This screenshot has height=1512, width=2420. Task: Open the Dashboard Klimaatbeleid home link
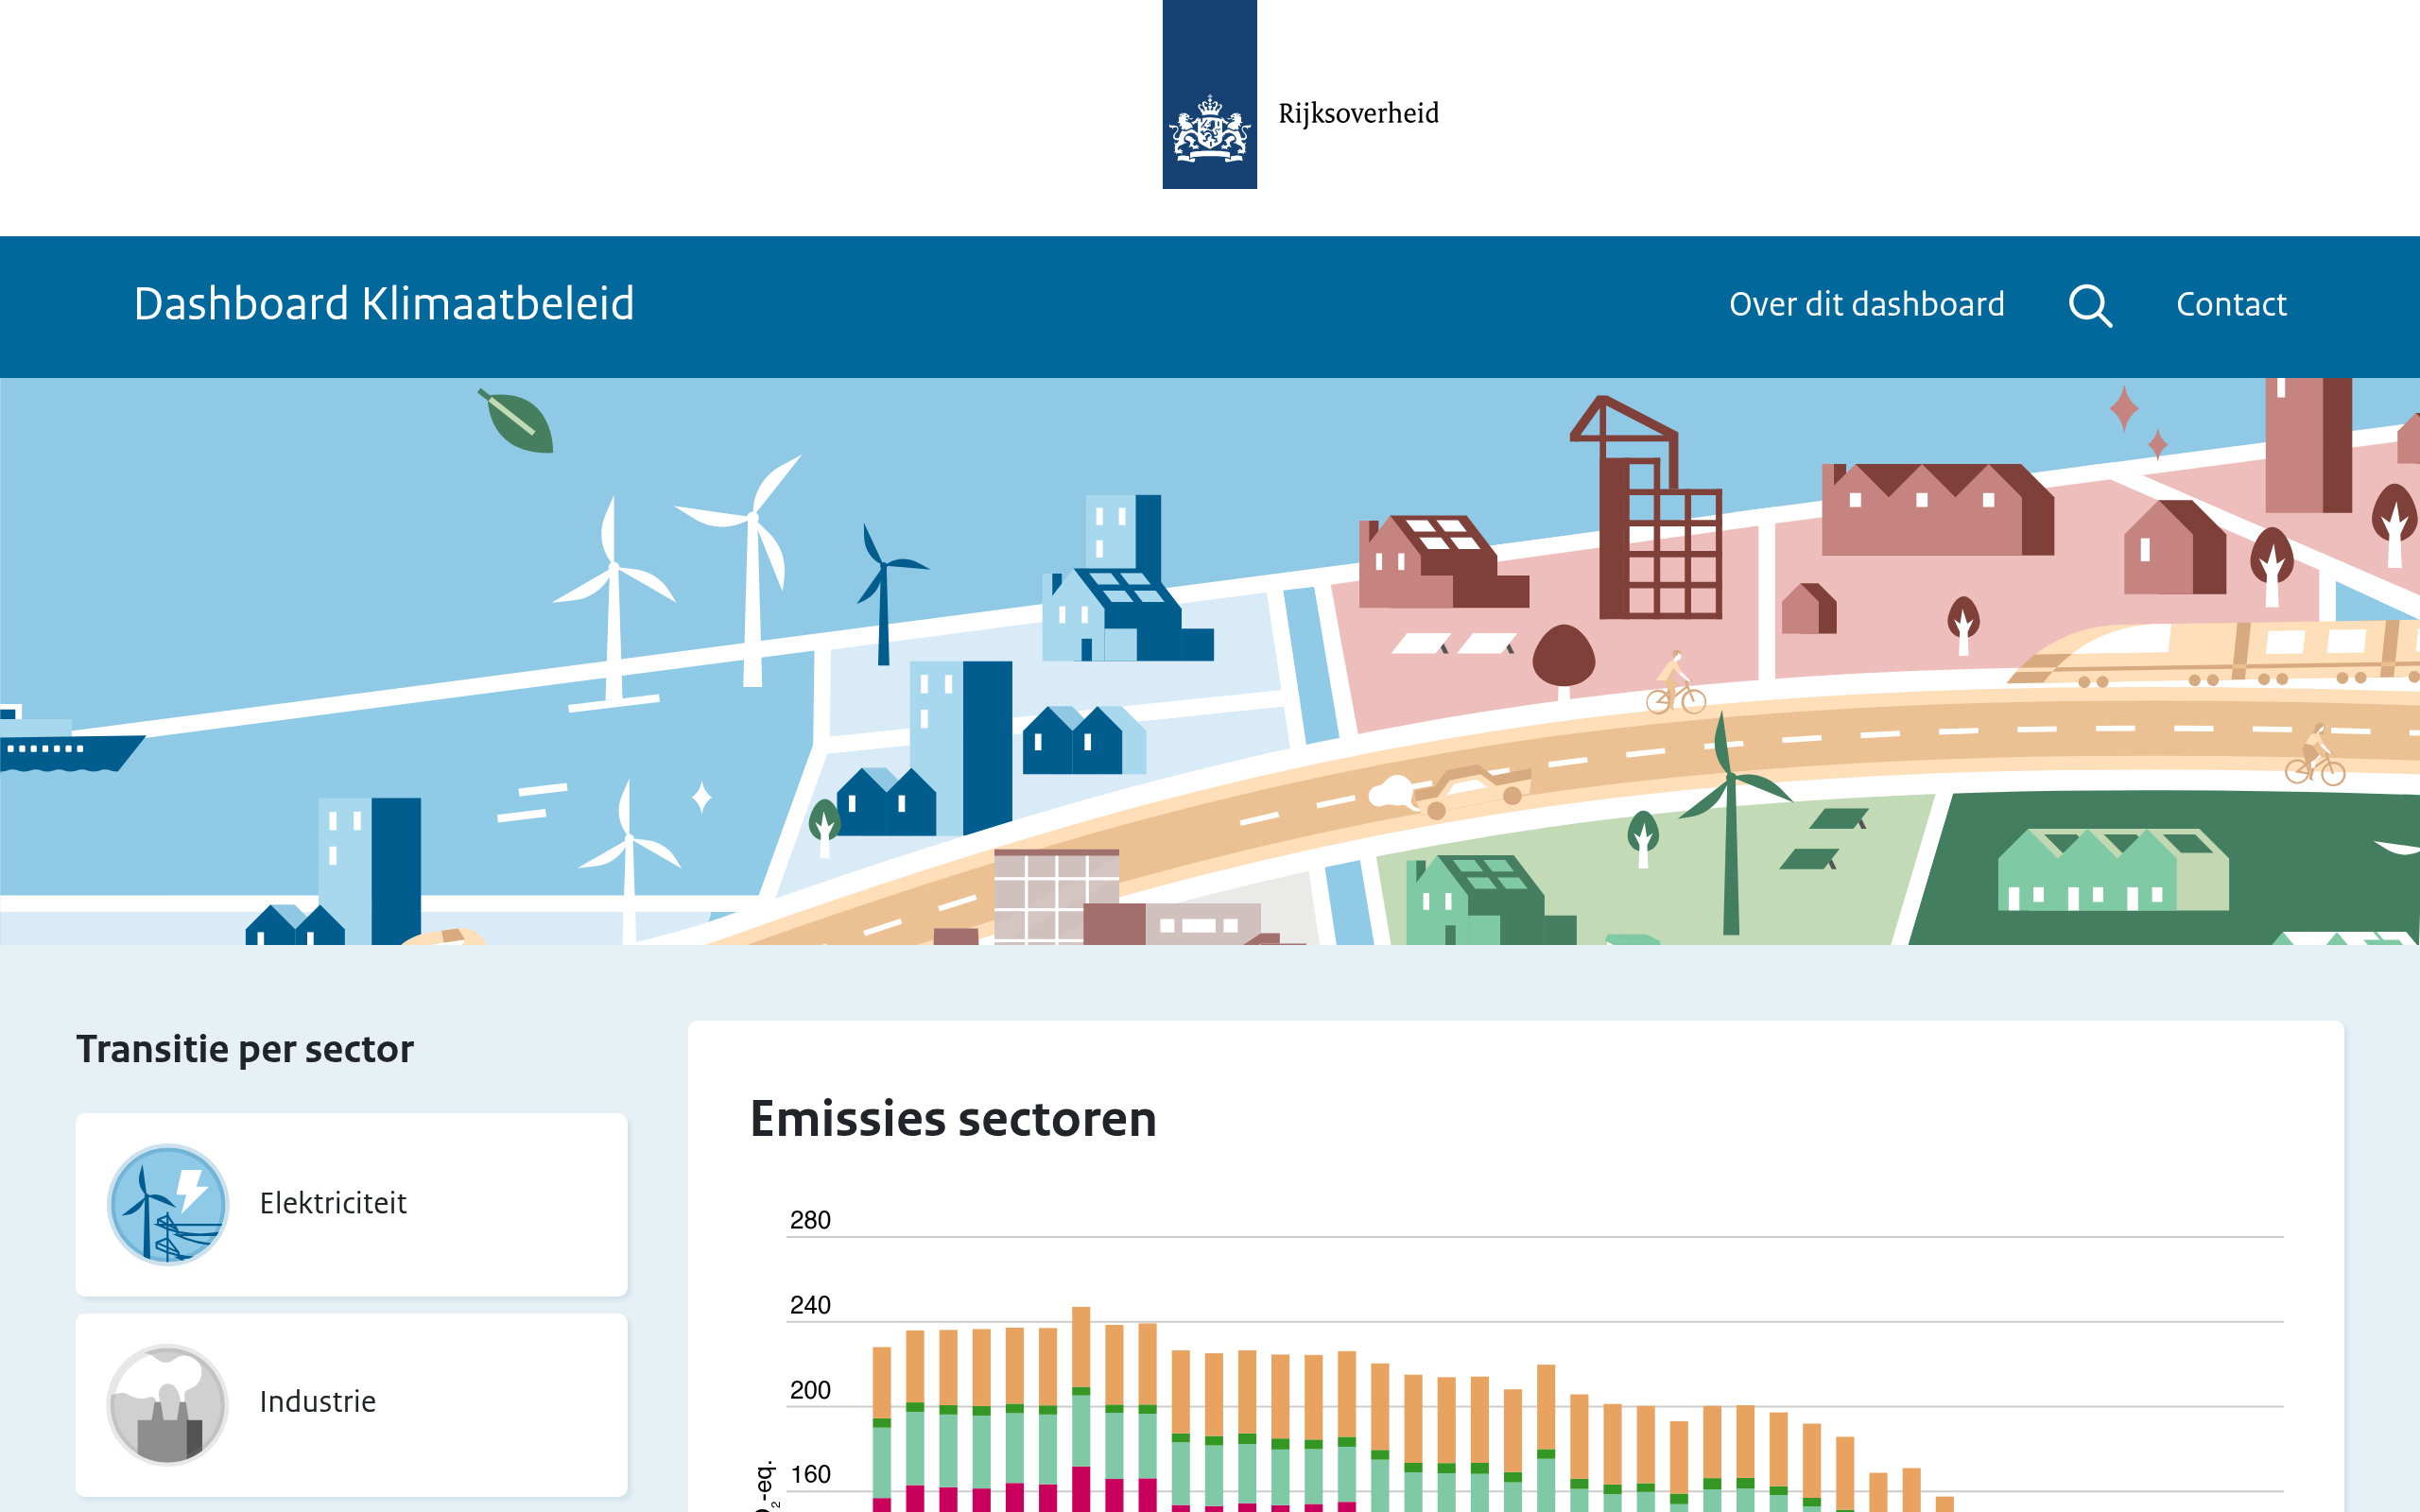(384, 304)
